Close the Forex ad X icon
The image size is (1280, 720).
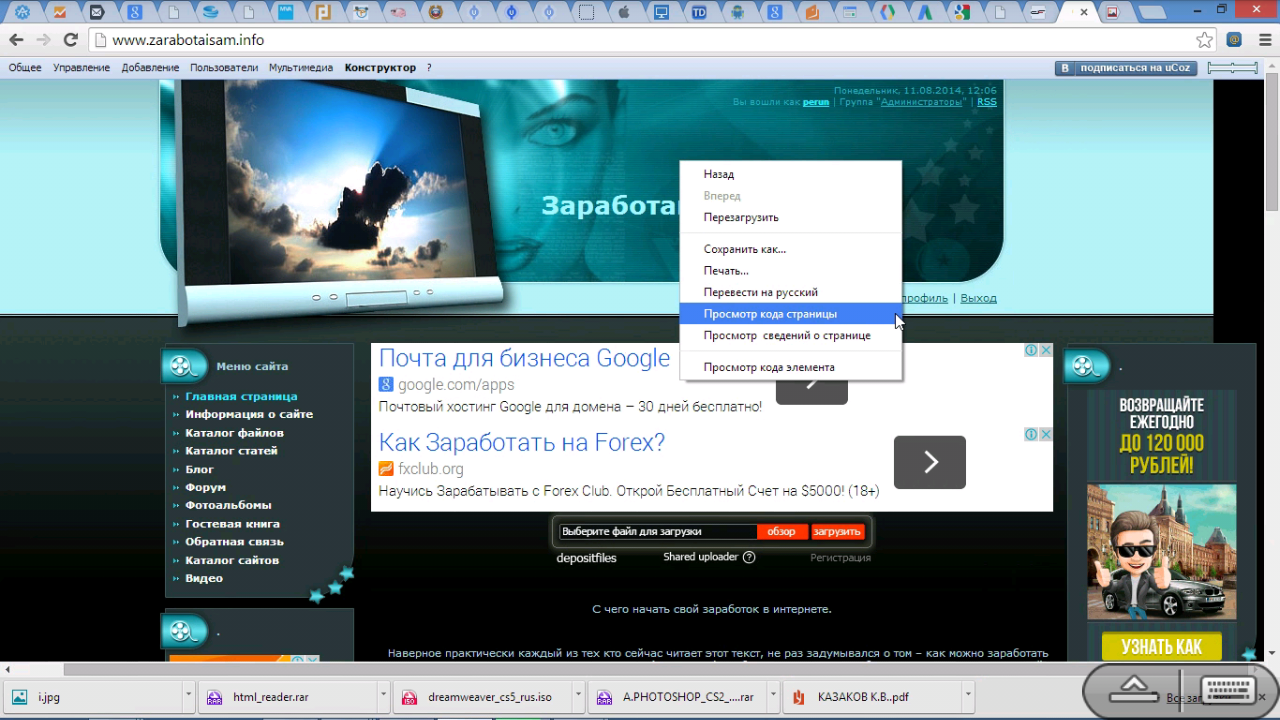(x=1045, y=434)
